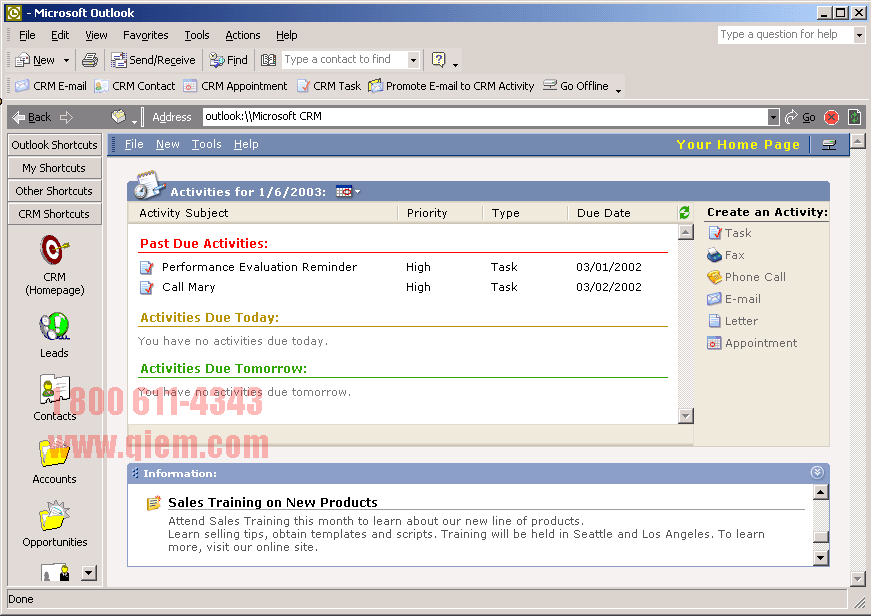Select the Other Shortcuts group

54,191
